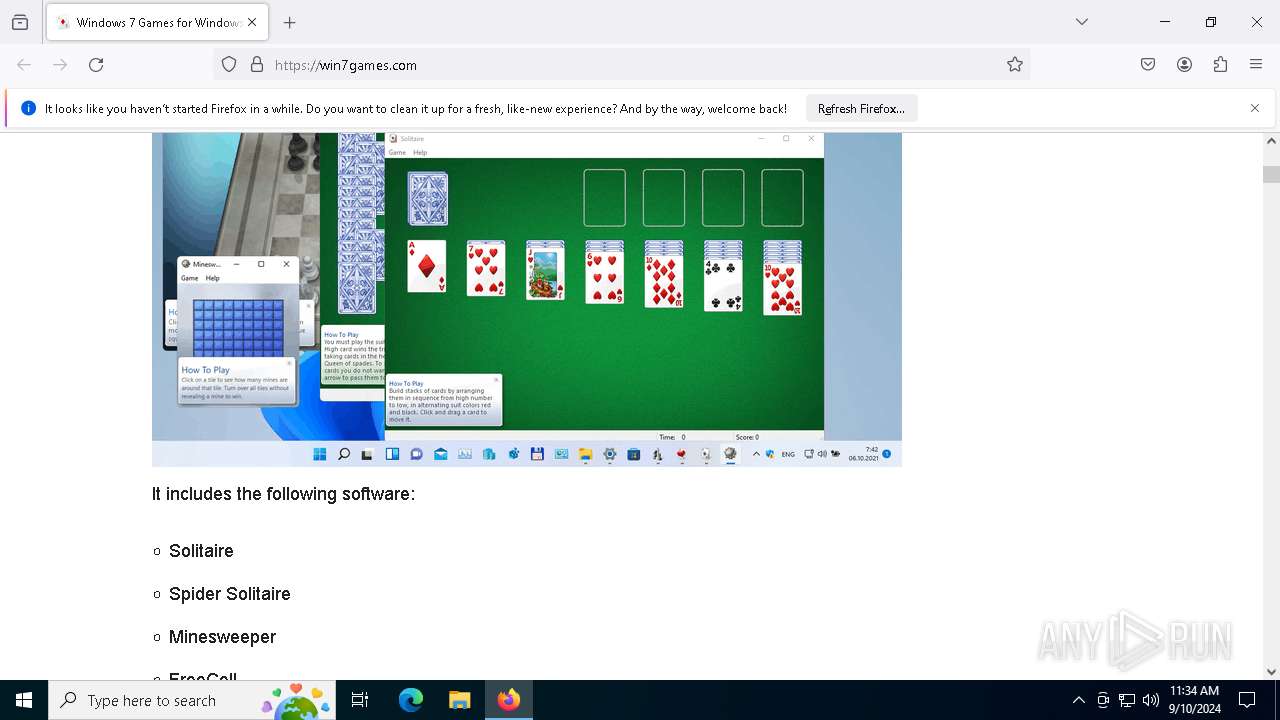Go back to previous page

24,65
